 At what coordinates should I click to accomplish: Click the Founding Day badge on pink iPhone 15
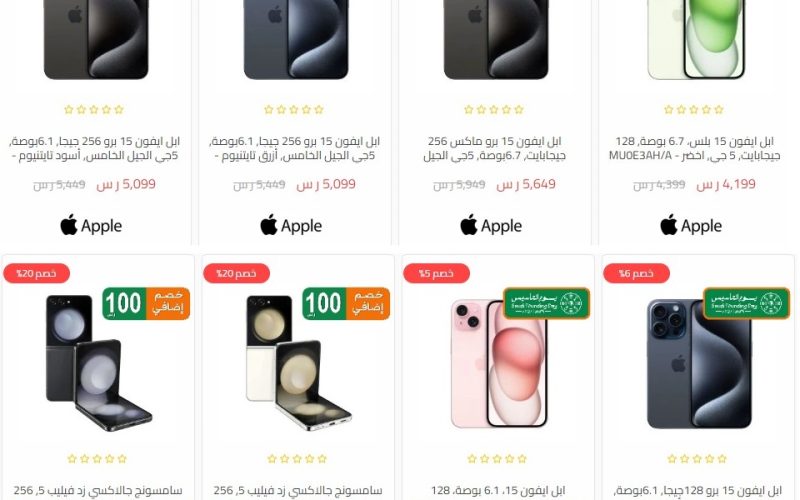pos(546,303)
